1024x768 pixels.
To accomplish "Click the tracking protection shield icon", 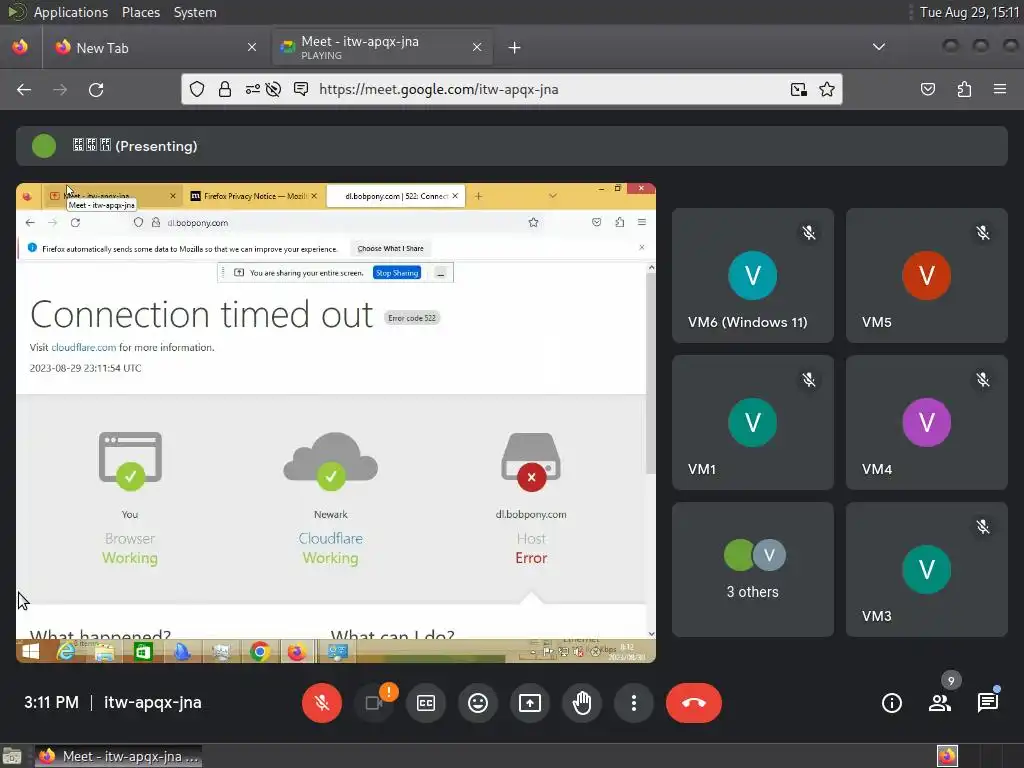I will 197,89.
